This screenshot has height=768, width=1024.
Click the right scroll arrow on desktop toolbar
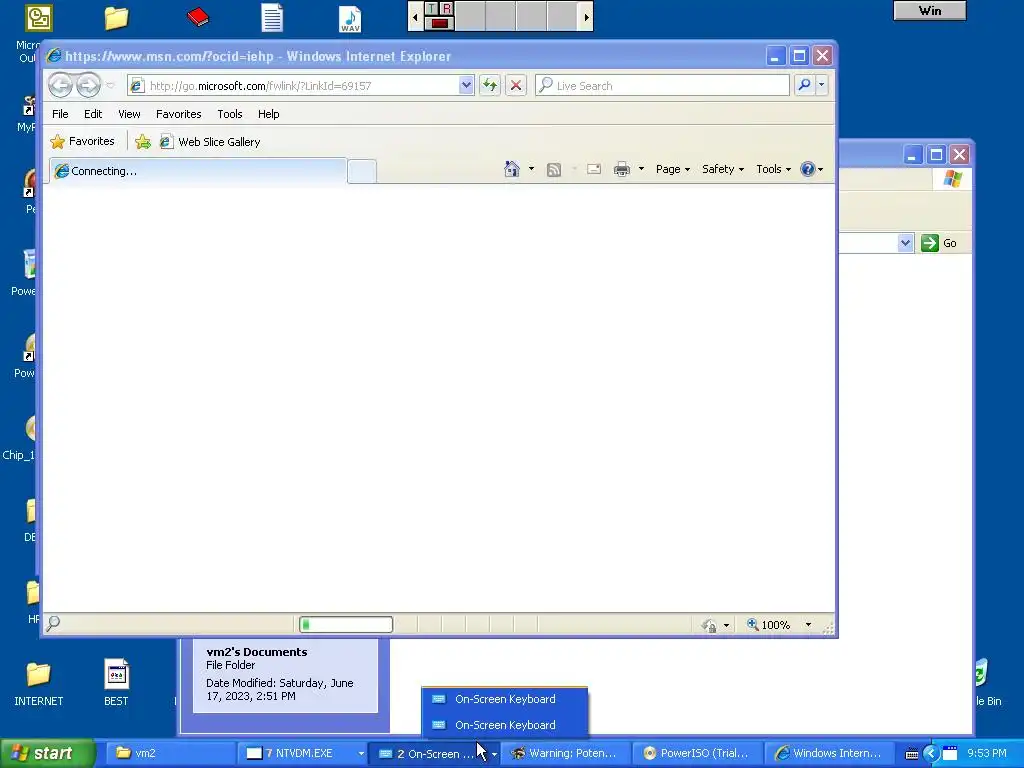[x=586, y=16]
